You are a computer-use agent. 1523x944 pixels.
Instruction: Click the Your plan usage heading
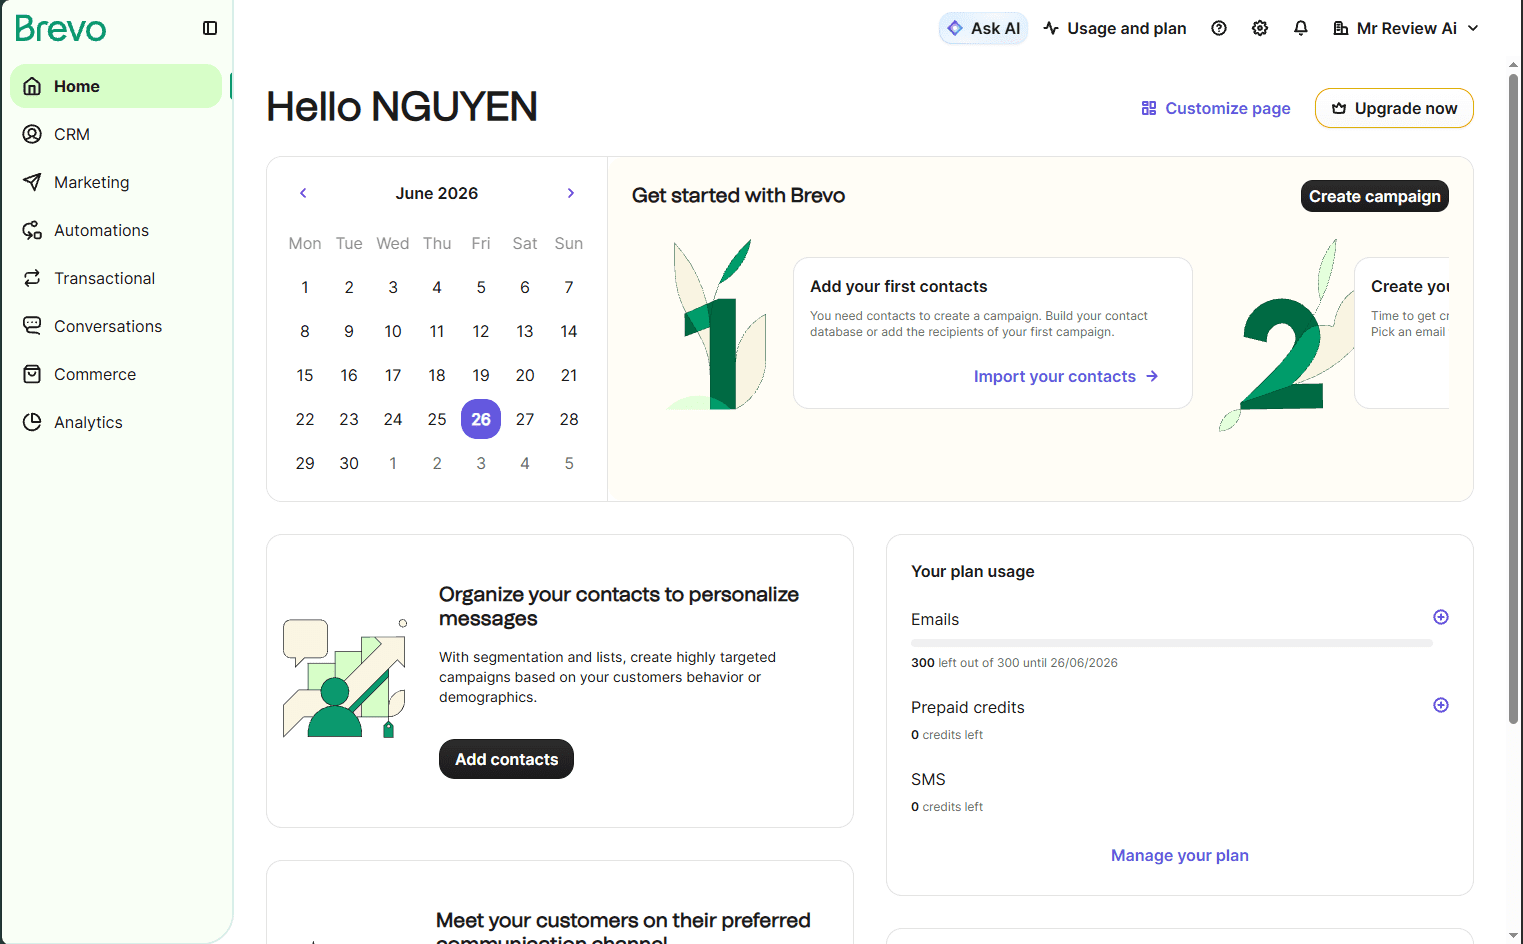click(x=973, y=571)
